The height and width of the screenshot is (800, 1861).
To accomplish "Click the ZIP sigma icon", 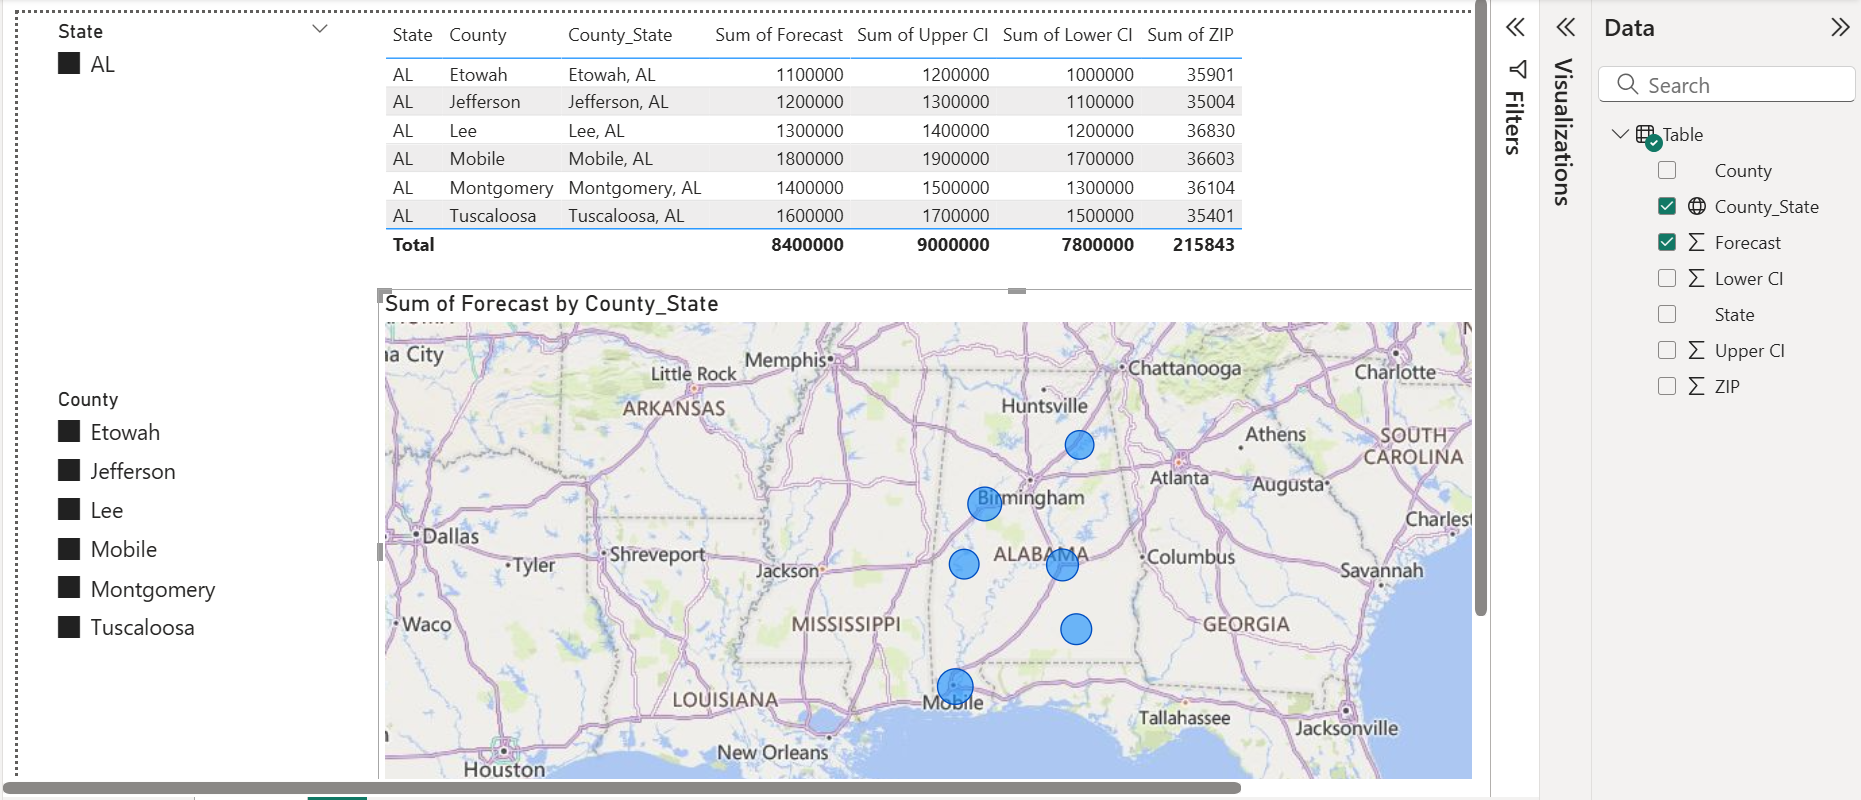I will pos(1696,386).
